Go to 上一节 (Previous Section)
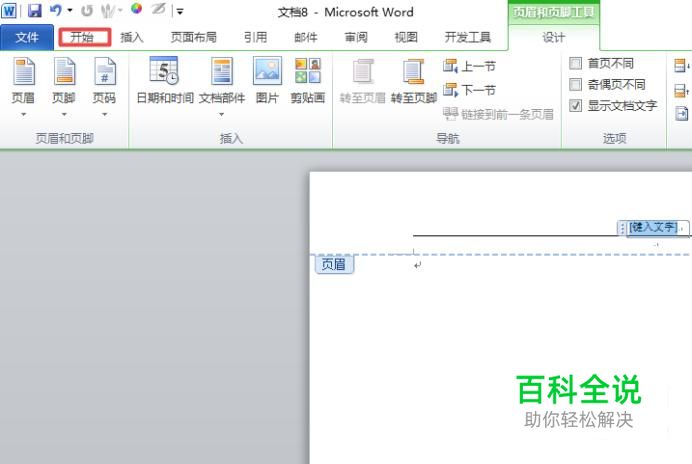Image resolution: width=692 pixels, height=464 pixels. tap(469, 67)
